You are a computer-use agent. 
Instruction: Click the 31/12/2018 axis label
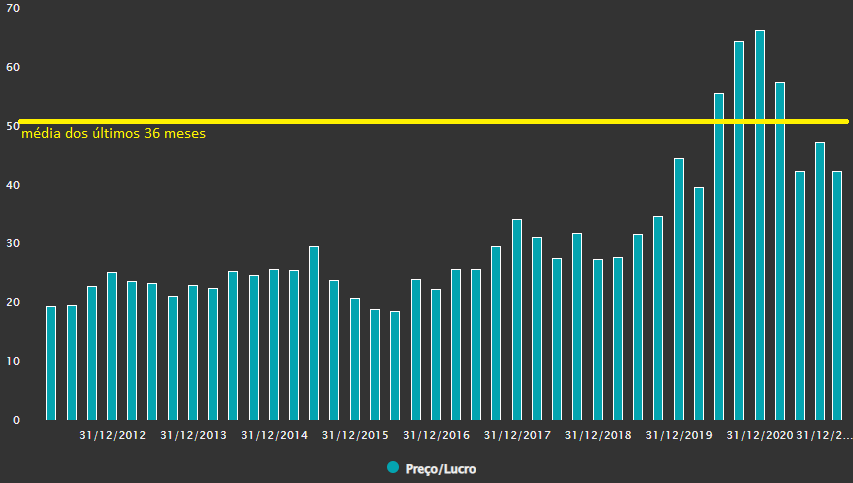point(598,435)
